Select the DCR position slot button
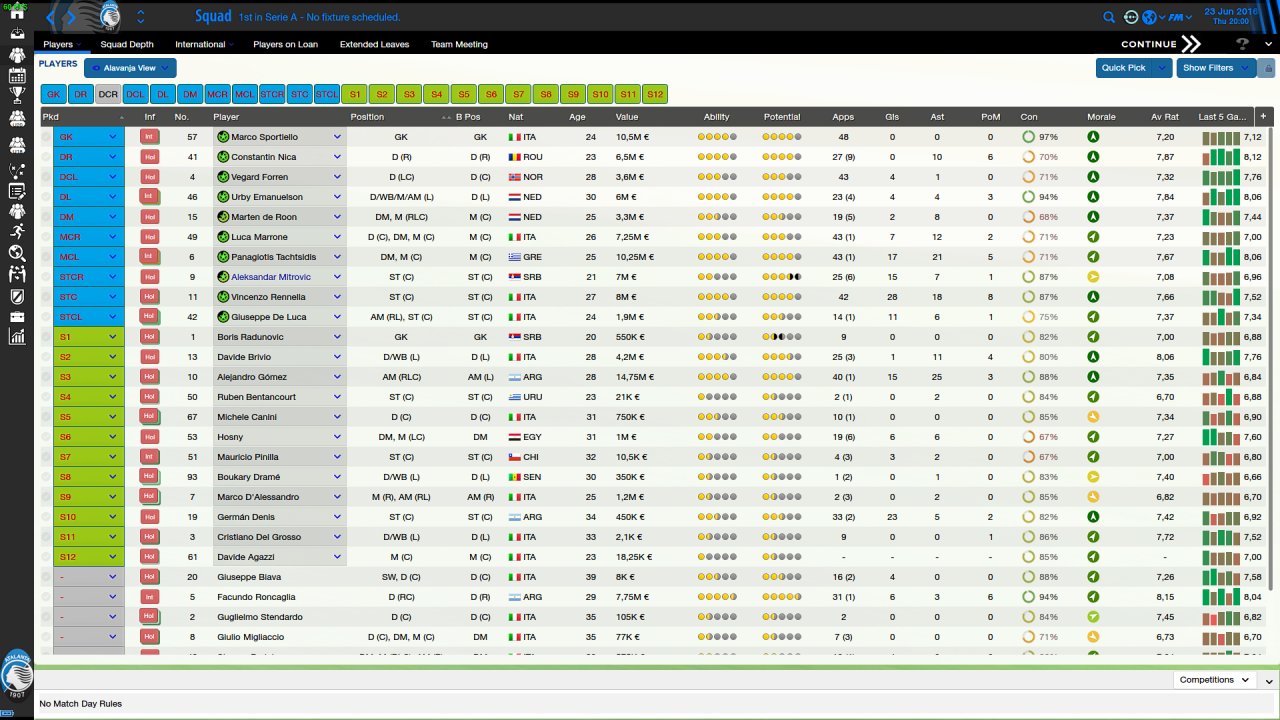Screen dimensions: 1280x720 click(x=108, y=94)
